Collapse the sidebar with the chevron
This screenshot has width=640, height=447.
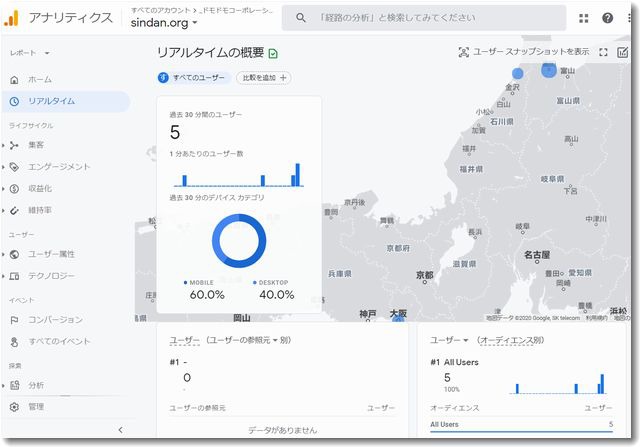120,430
